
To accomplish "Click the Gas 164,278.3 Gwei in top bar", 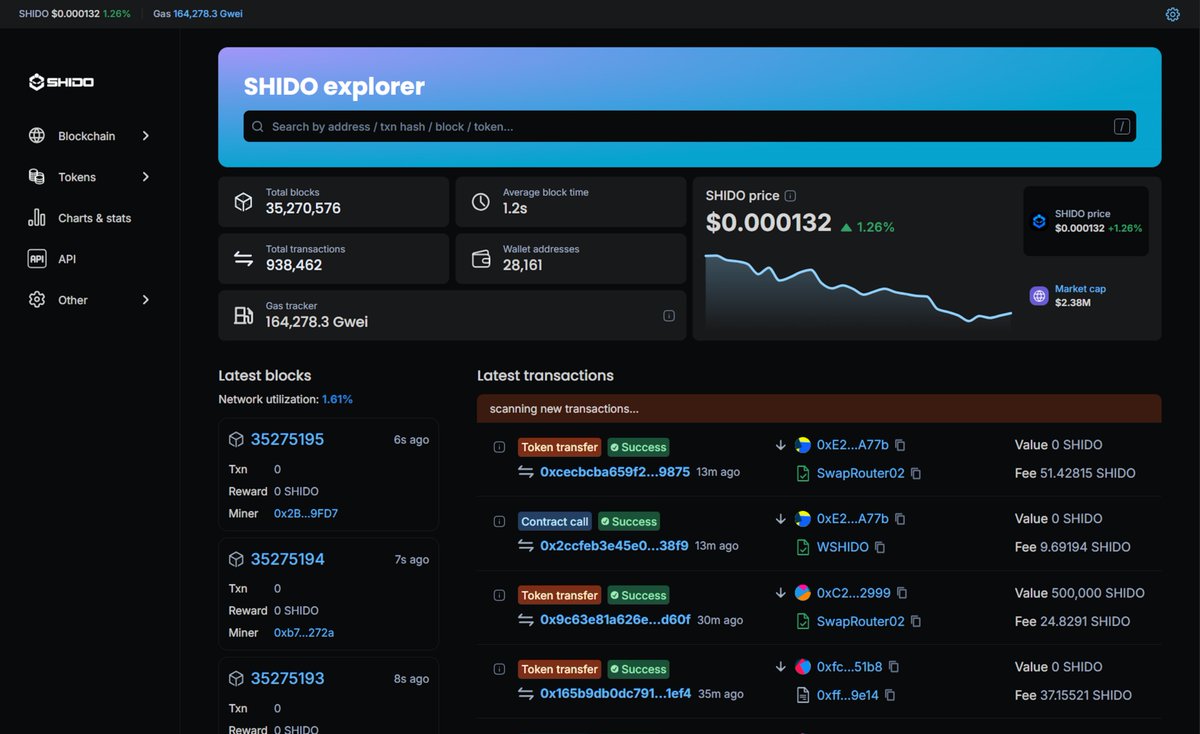I will pos(198,14).
